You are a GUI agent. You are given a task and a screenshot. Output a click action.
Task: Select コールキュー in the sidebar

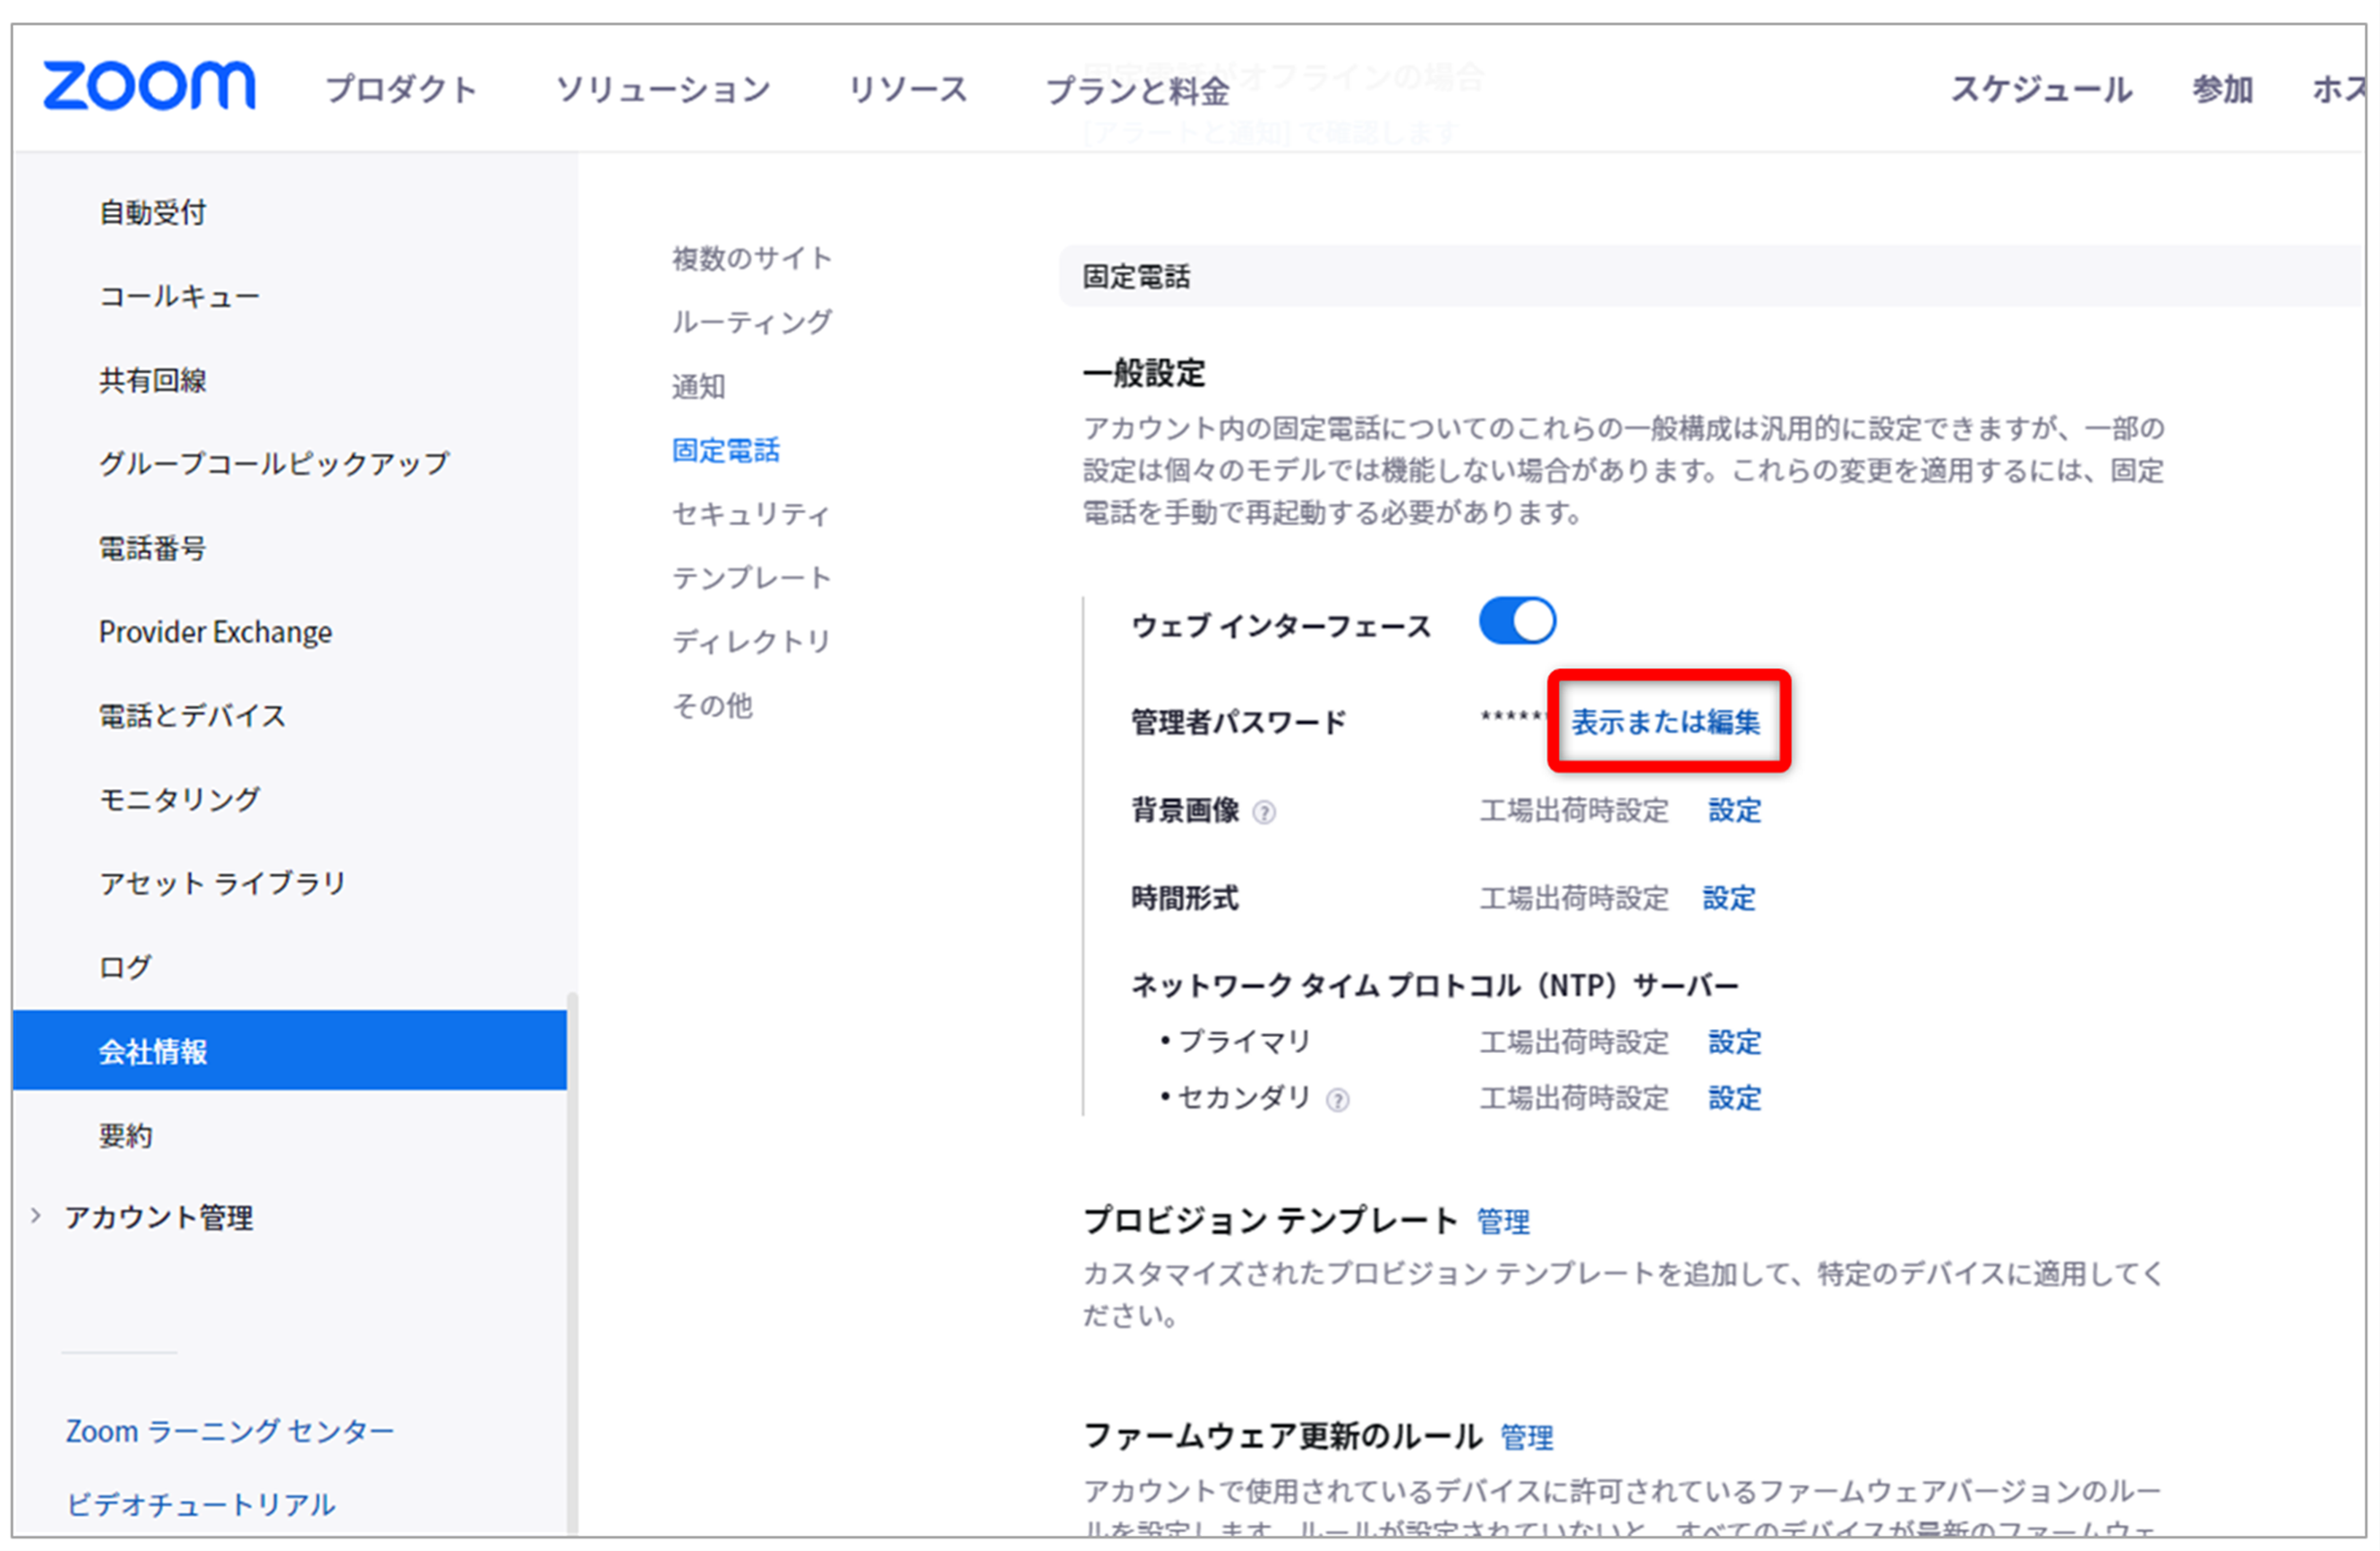pos(179,296)
